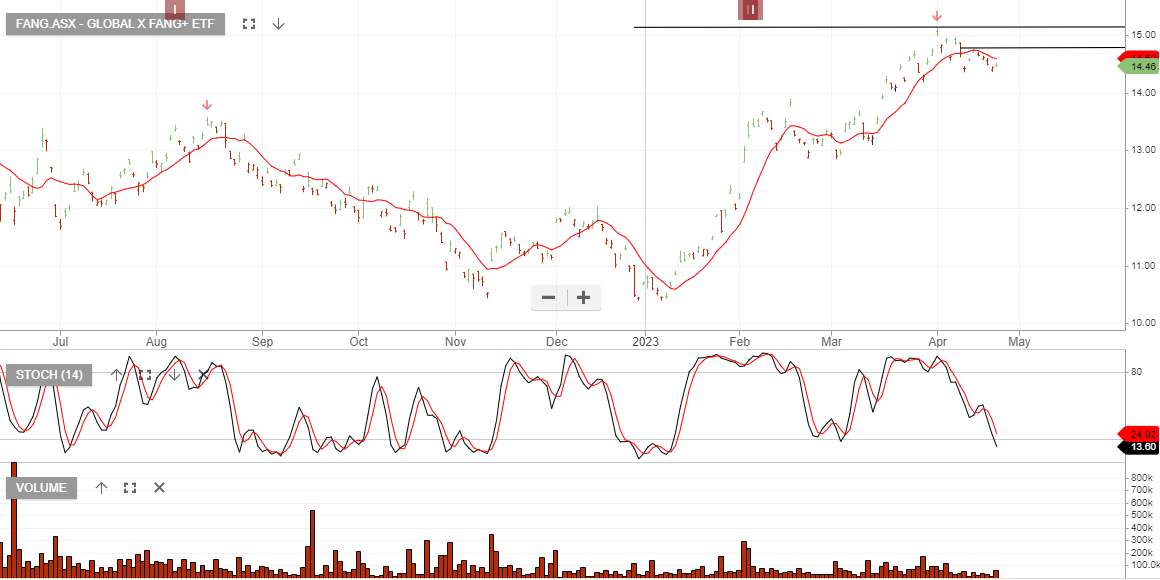
Task: Expand the STOCH panel to fullscreen
Action: tap(145, 374)
